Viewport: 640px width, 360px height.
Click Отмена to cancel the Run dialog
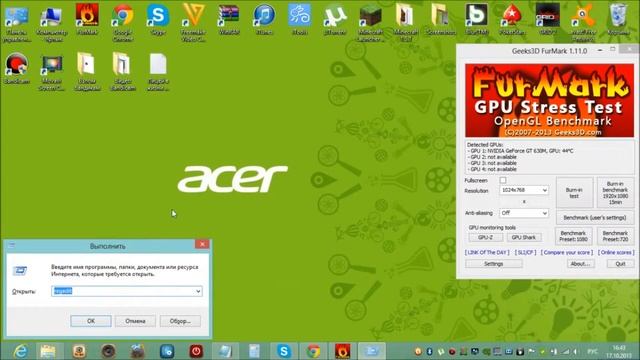[x=135, y=321]
